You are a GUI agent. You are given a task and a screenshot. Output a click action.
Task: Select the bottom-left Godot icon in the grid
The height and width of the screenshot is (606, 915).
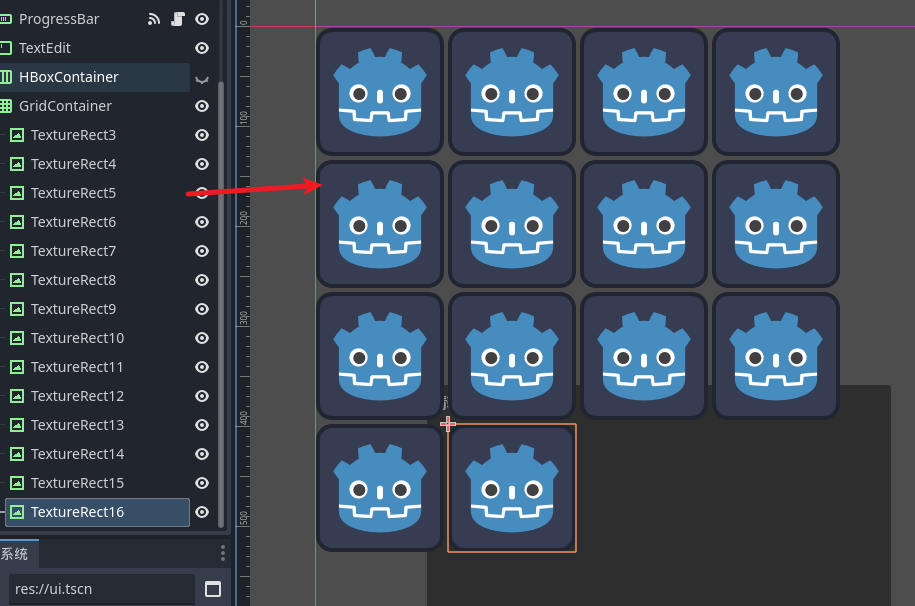pyautogui.click(x=380, y=488)
